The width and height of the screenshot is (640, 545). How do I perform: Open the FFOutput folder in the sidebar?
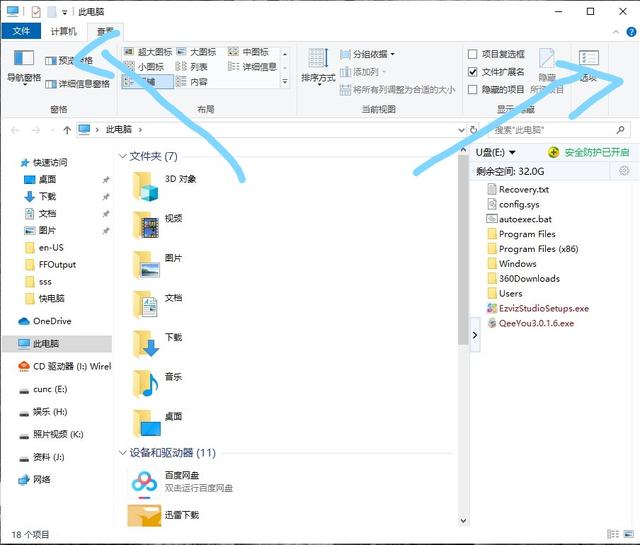pos(51,265)
